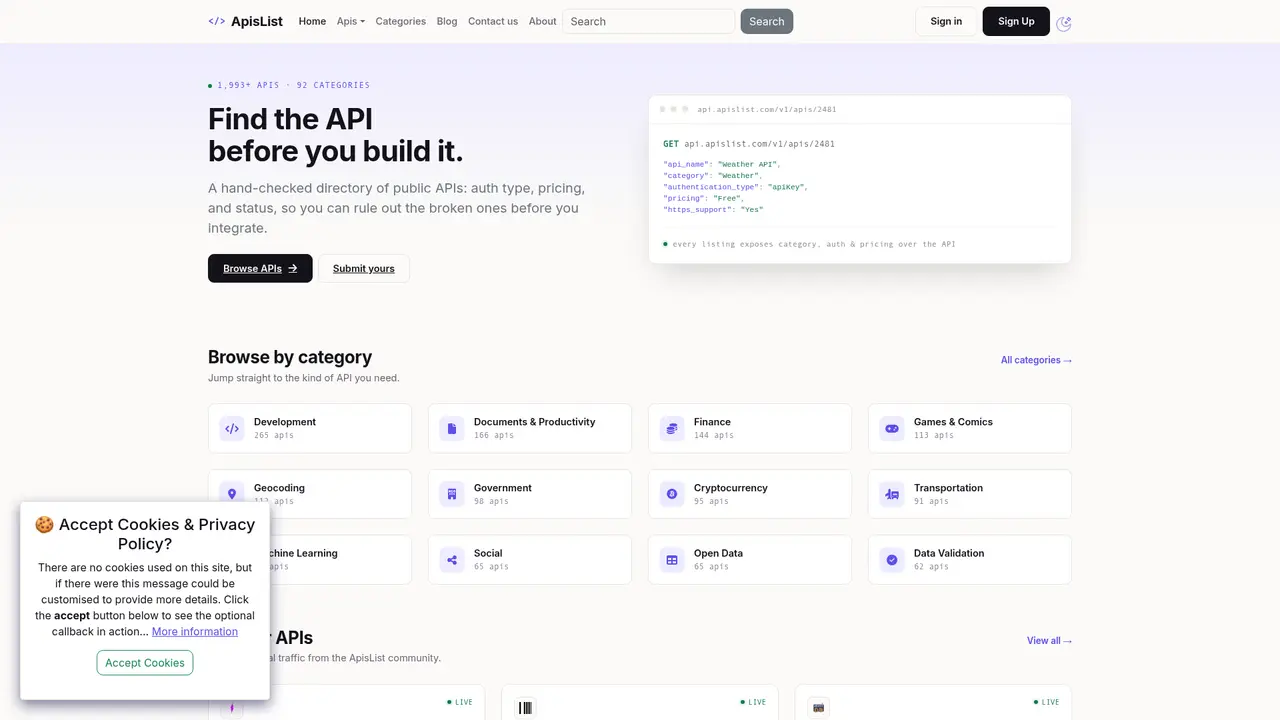Click the Development category code icon
This screenshot has width=1280, height=720.
click(232, 428)
